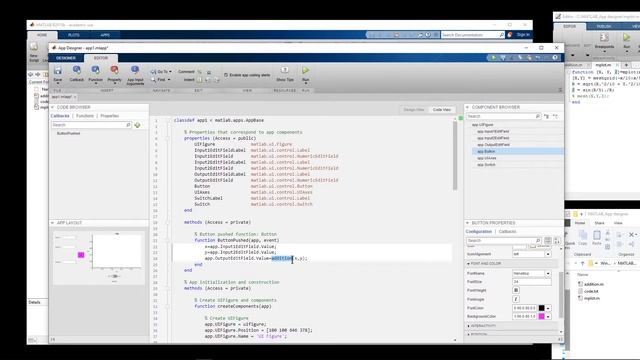This screenshot has width=640, height=360.
Task: Click the black FontColor swatch
Action: click(541, 308)
